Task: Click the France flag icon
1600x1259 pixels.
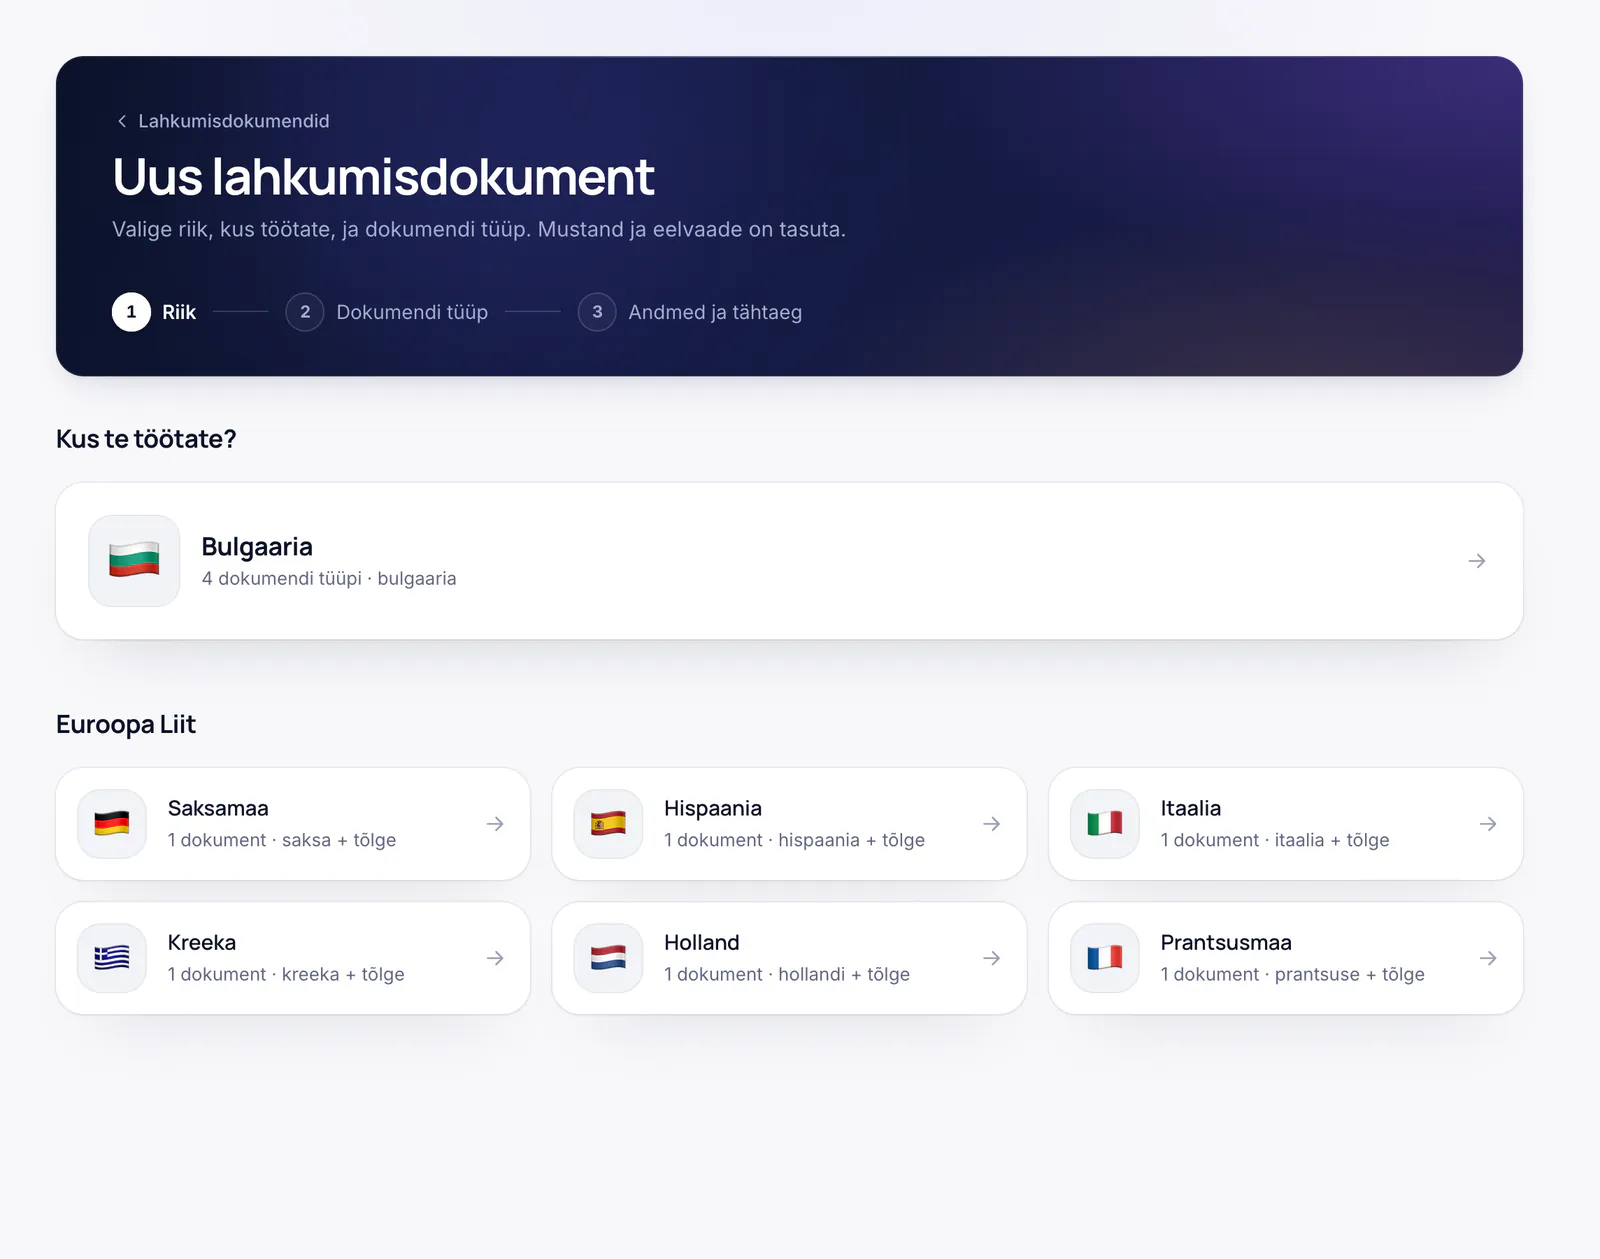Action: 1105,958
